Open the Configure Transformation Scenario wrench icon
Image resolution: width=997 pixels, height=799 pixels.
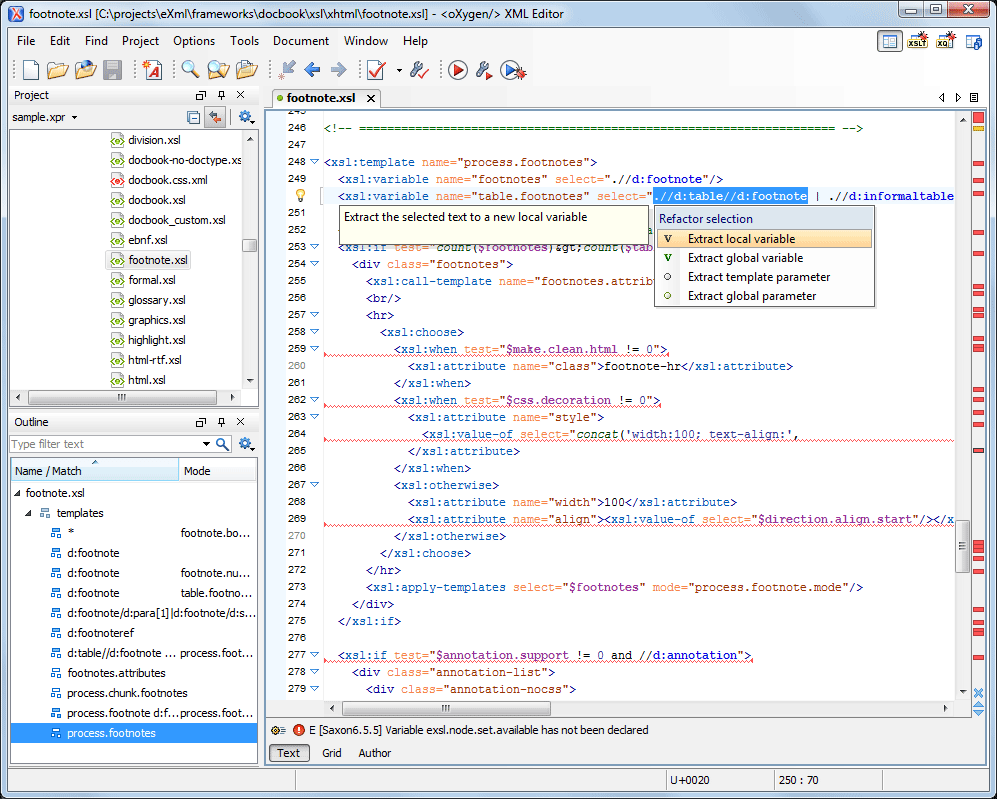tap(484, 70)
